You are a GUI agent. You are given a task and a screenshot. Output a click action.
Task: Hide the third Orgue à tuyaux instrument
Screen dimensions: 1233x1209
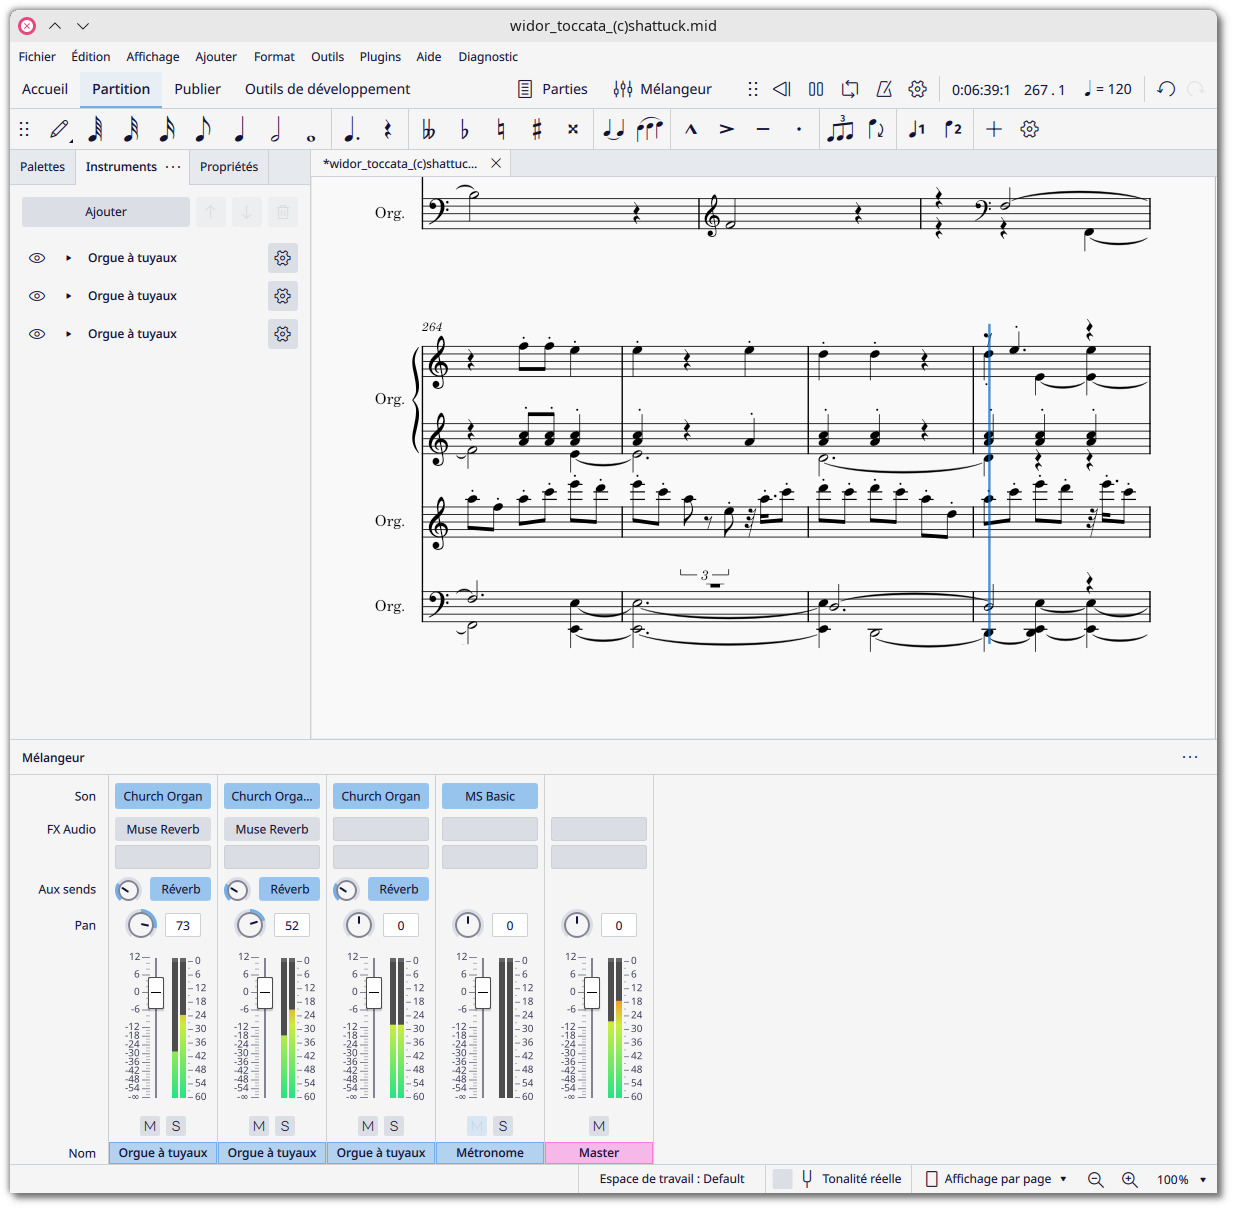37,334
